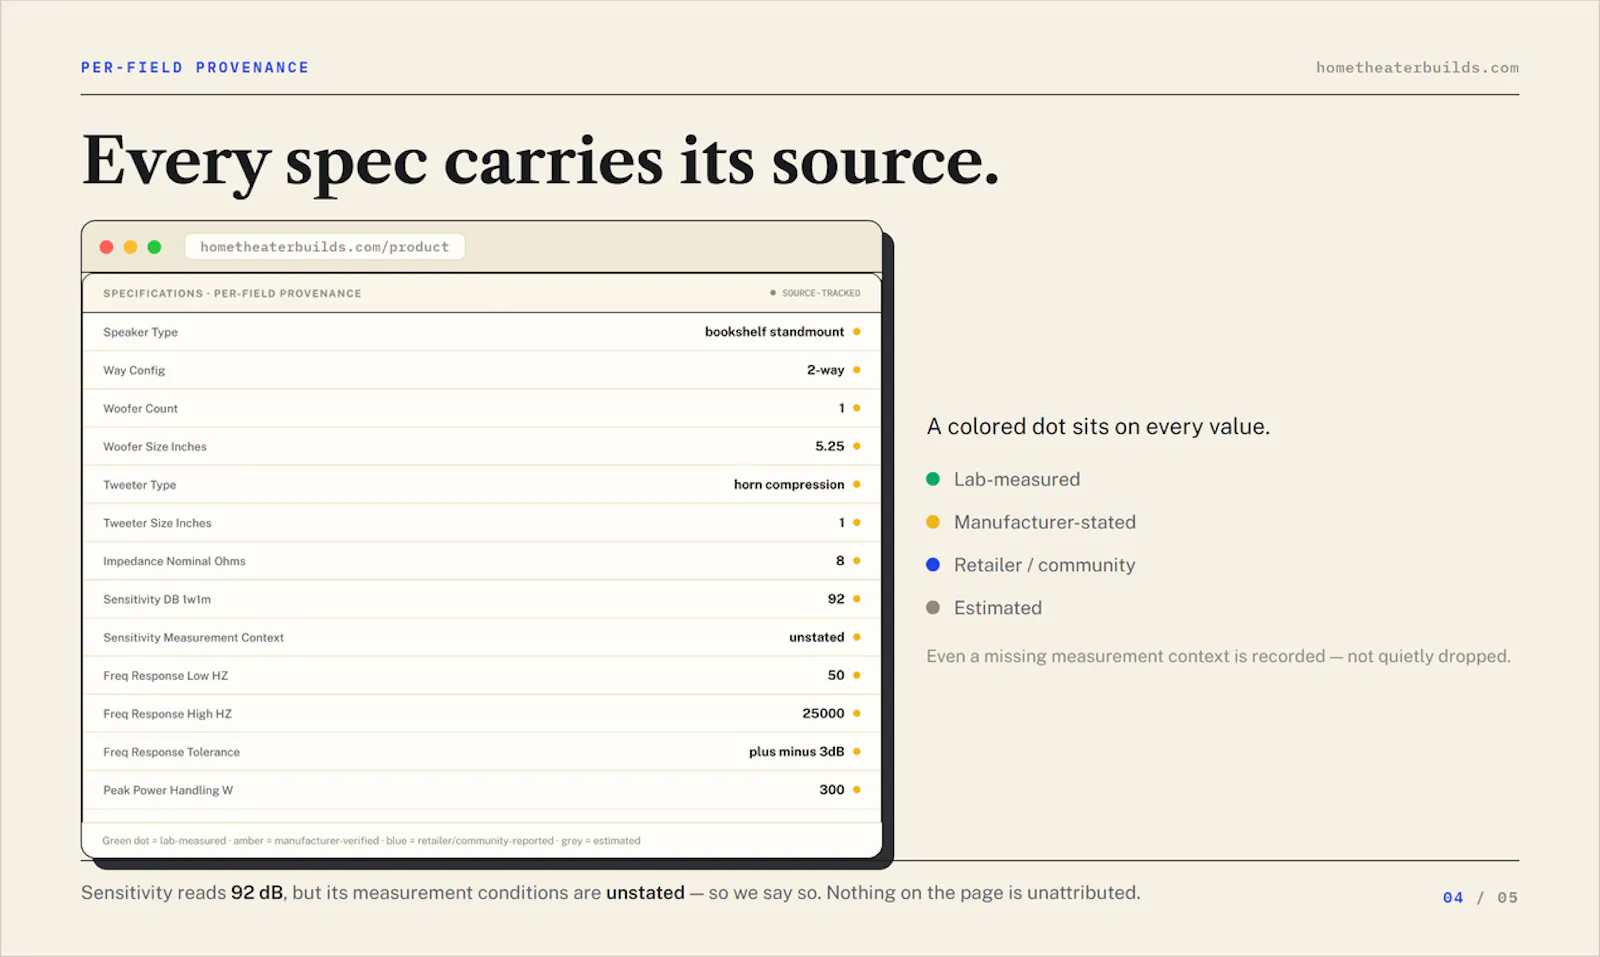The height and width of the screenshot is (957, 1600).
Task: Click the yellow window button in the mock browser
Action: (130, 247)
